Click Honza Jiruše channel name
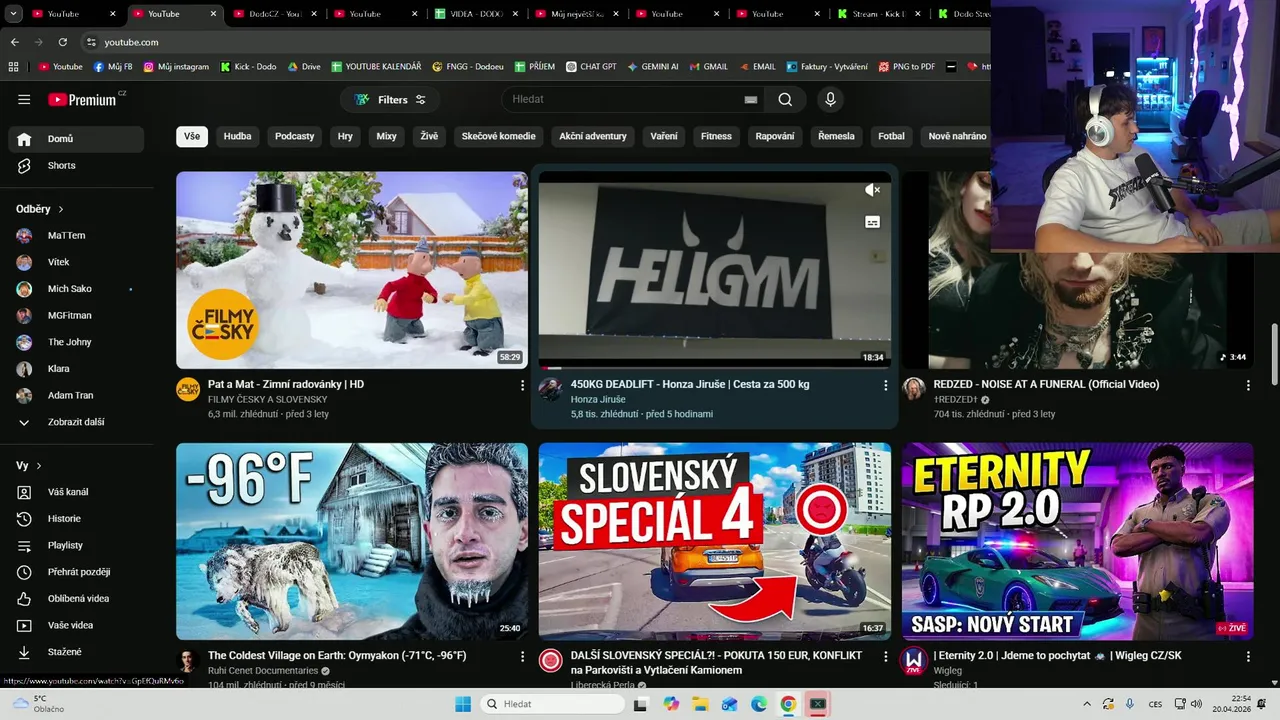This screenshot has width=1280, height=720. 598,399
